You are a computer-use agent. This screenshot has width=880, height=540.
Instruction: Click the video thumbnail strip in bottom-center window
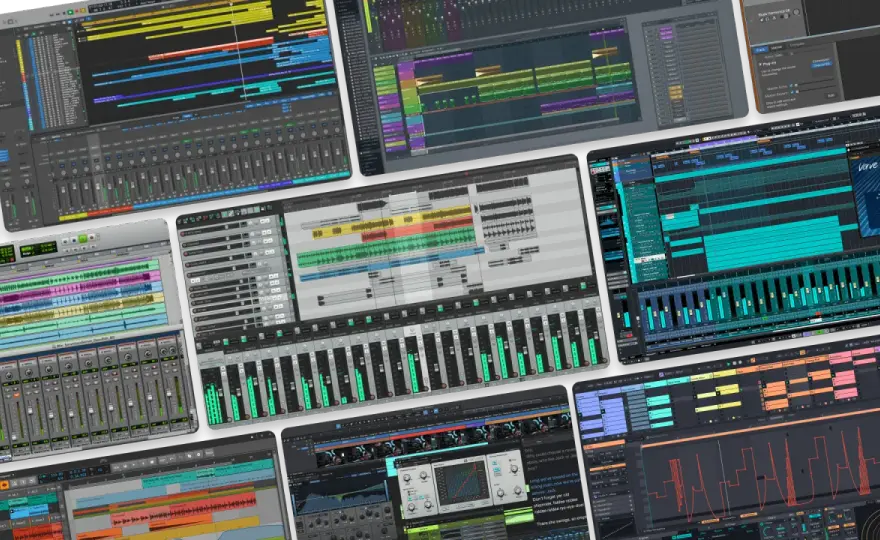pyautogui.click(x=443, y=441)
